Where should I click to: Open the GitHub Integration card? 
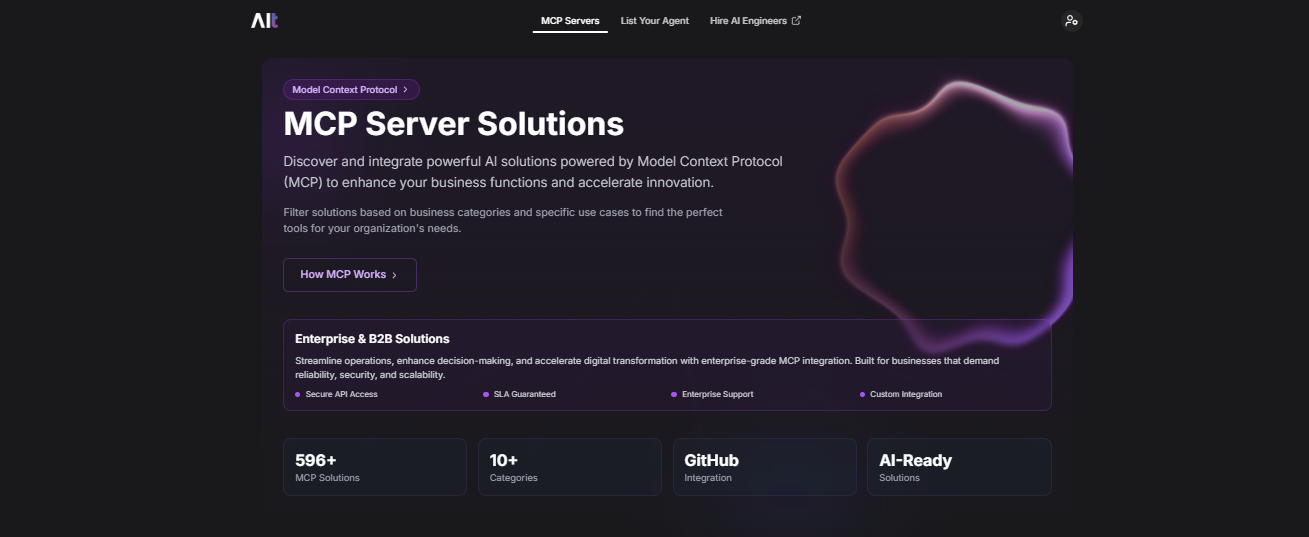point(764,467)
